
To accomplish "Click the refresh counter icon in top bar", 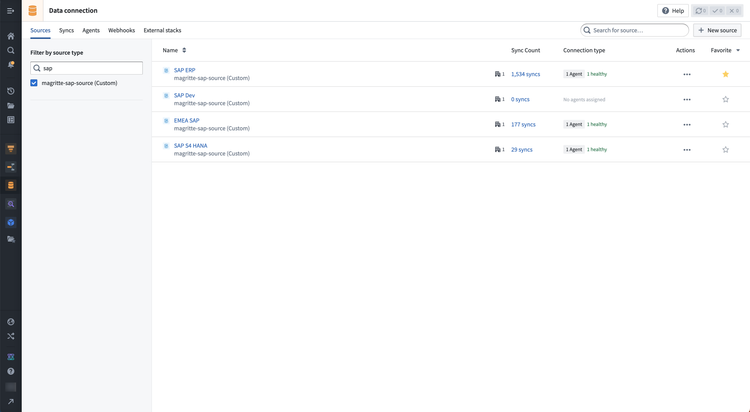I will pos(701,11).
